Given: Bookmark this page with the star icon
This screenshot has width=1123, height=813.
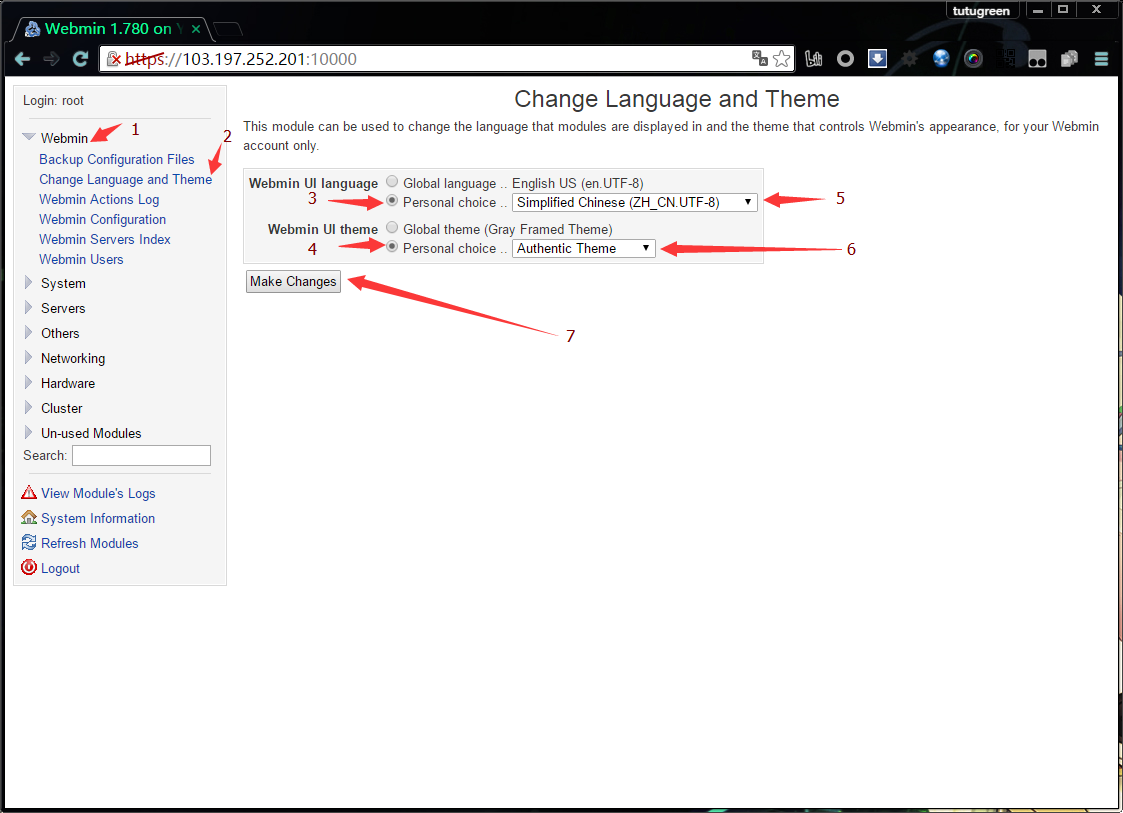Looking at the screenshot, I should point(781,59).
